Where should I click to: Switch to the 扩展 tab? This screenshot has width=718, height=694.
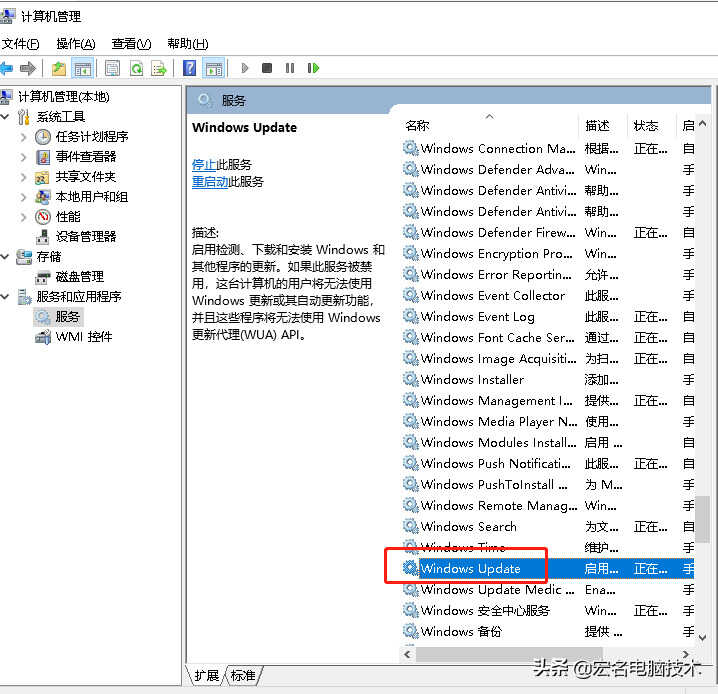pos(207,675)
